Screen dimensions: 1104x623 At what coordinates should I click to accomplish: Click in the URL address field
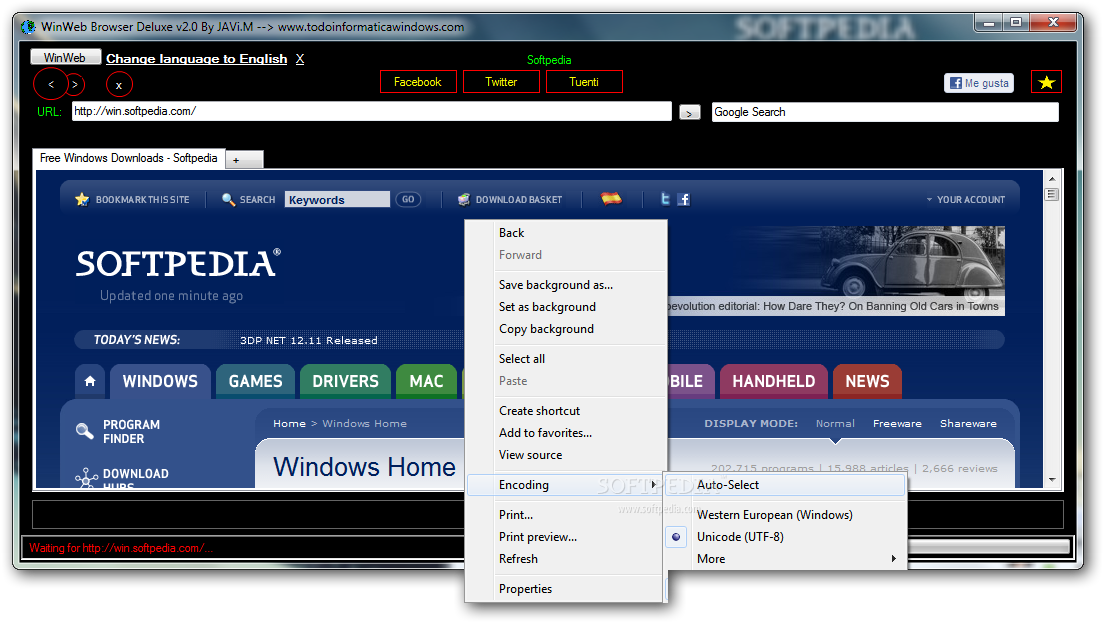pyautogui.click(x=372, y=111)
